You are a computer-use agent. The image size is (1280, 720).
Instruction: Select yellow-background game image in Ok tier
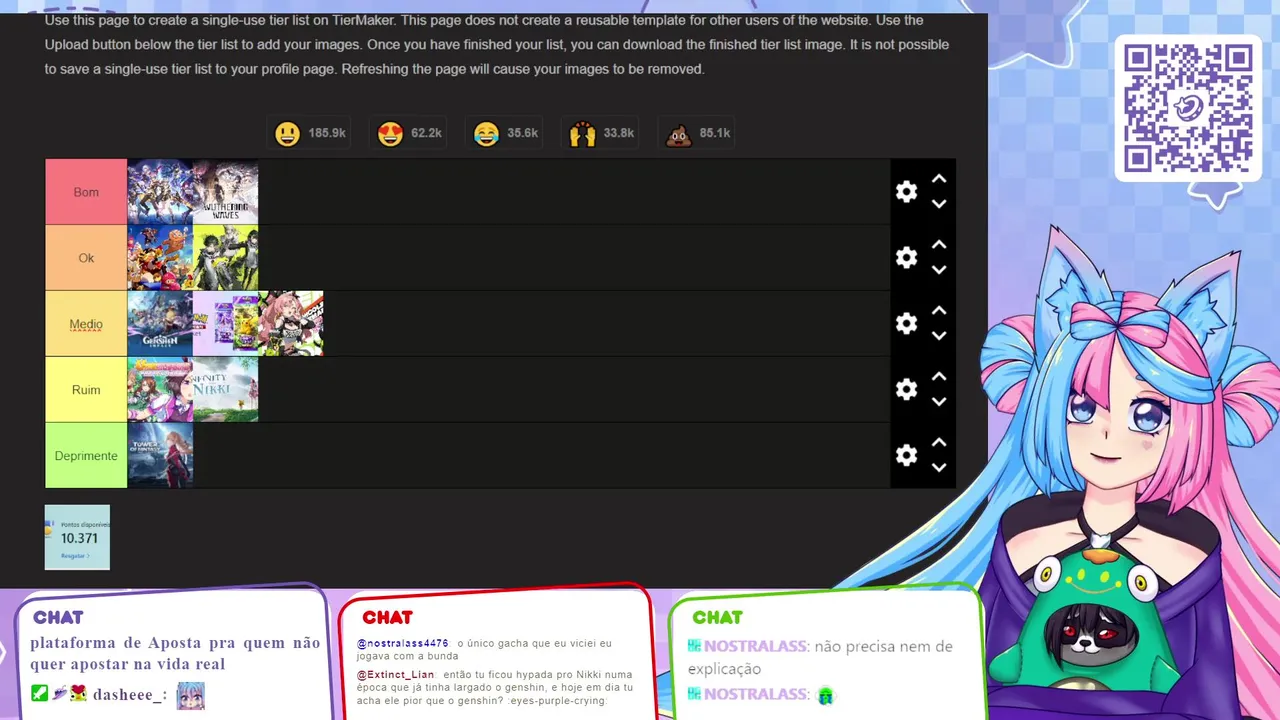(x=225, y=258)
